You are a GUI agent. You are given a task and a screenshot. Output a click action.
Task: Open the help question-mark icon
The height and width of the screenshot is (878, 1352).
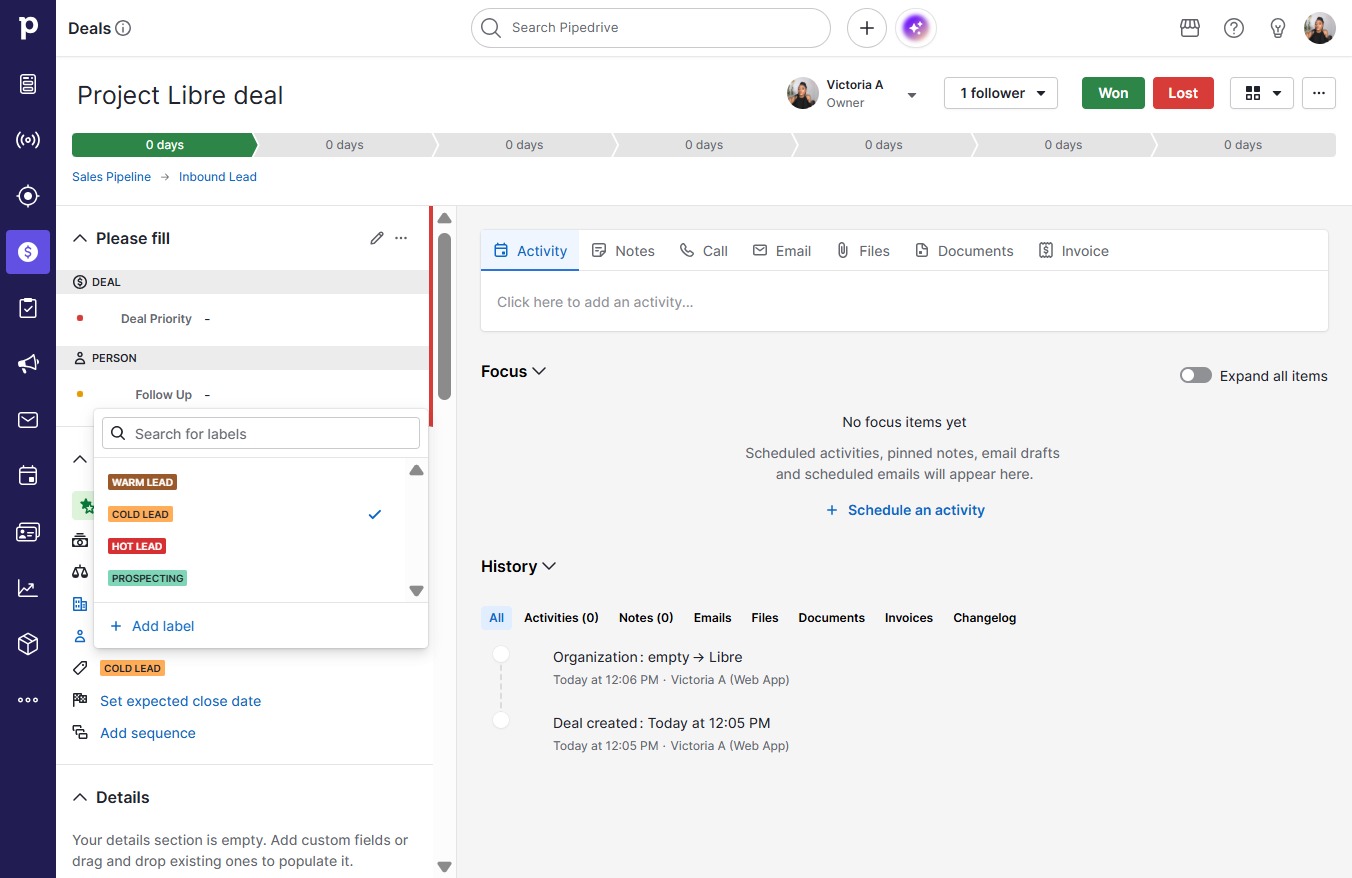(x=1234, y=28)
